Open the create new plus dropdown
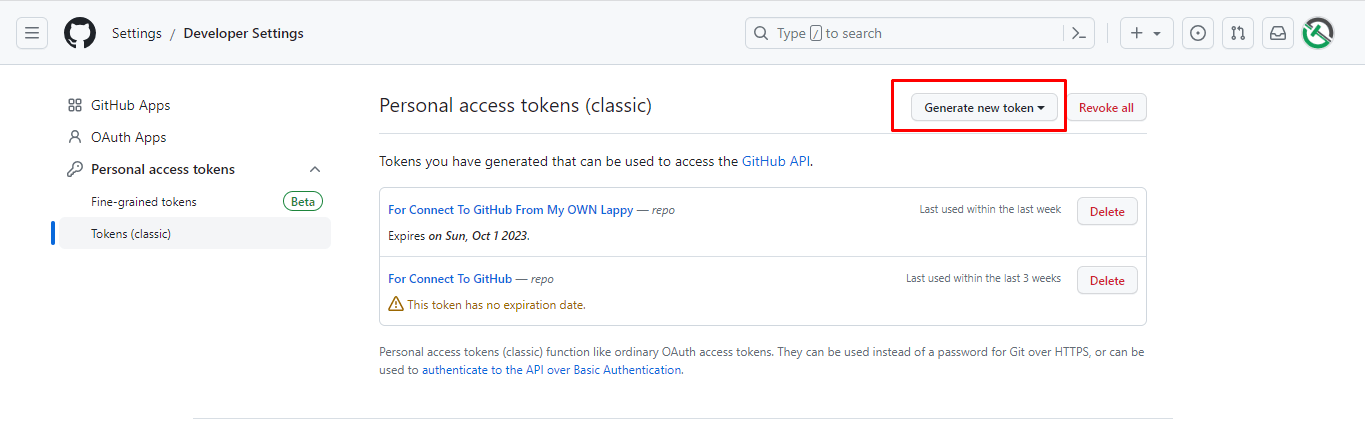 1146,33
